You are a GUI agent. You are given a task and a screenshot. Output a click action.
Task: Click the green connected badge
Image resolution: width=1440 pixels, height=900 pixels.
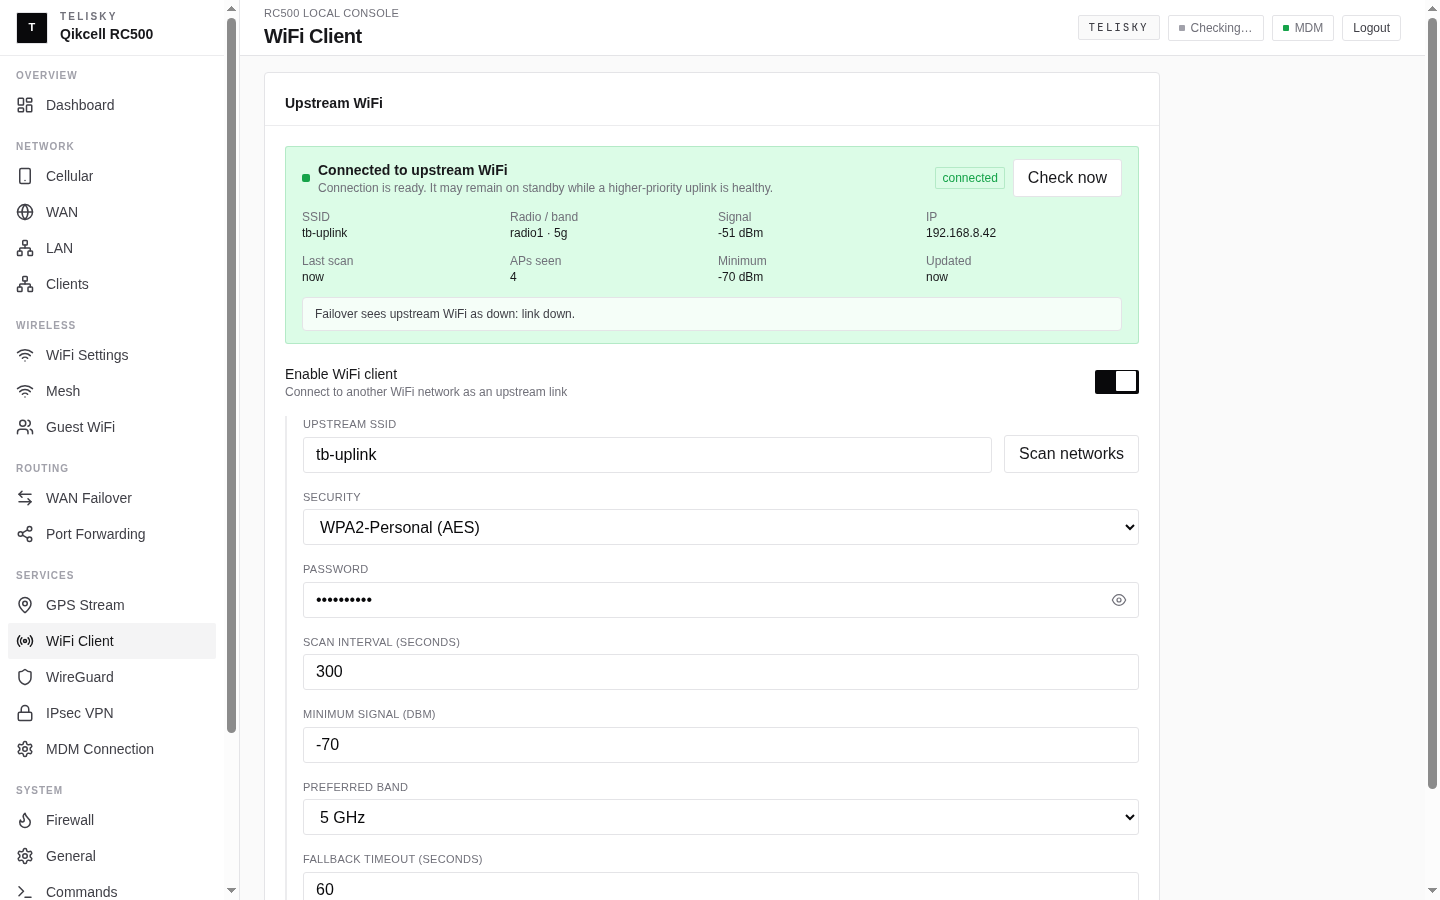[970, 178]
